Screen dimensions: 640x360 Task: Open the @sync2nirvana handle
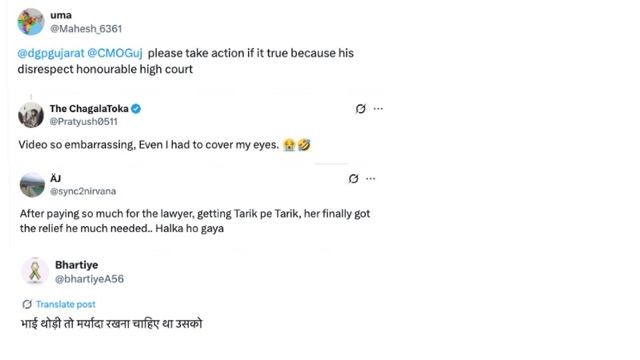83,191
